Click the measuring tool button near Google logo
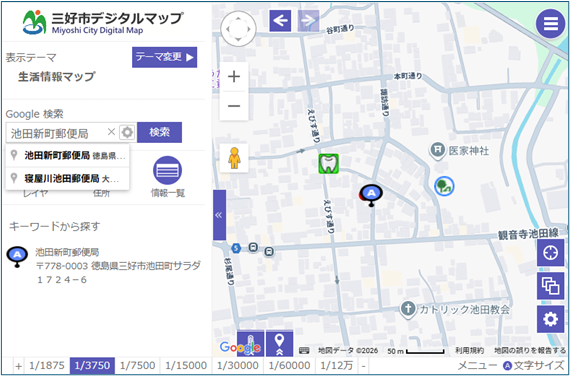The width and height of the screenshot is (570, 376). (x=250, y=344)
